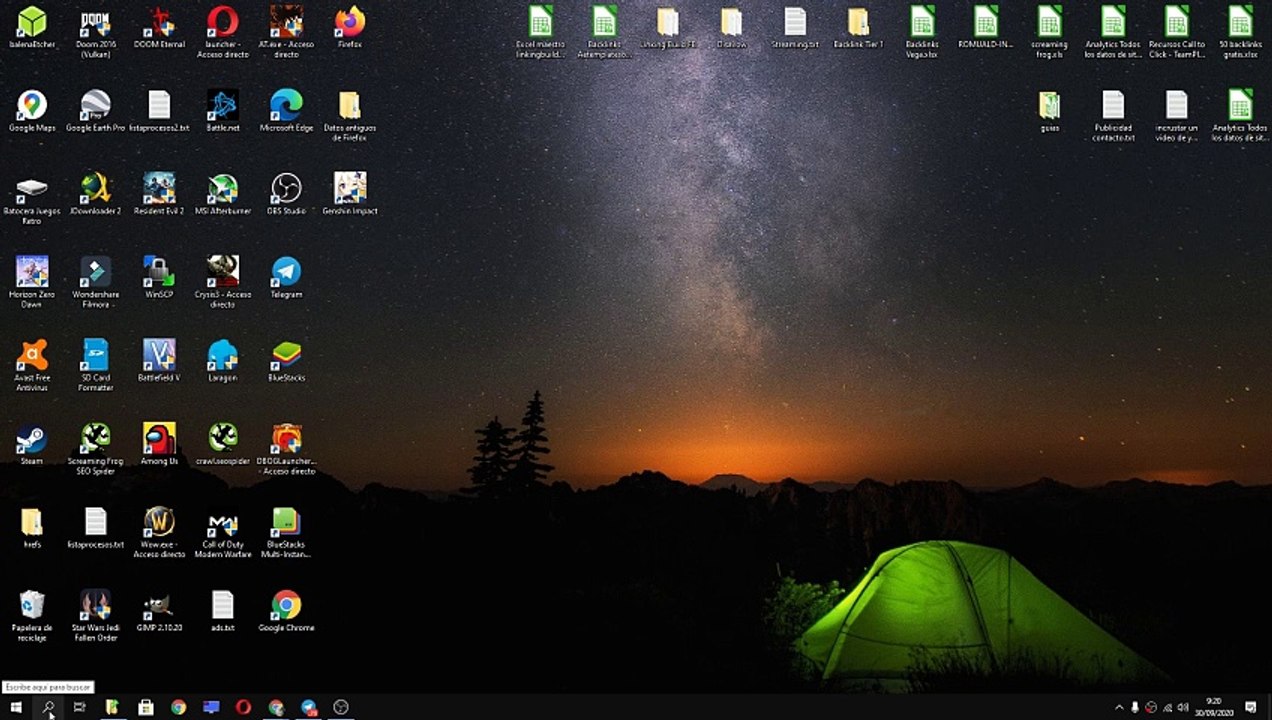Select the Batocera Juegos Retro shortcut
1272x720 pixels.
pos(32,199)
